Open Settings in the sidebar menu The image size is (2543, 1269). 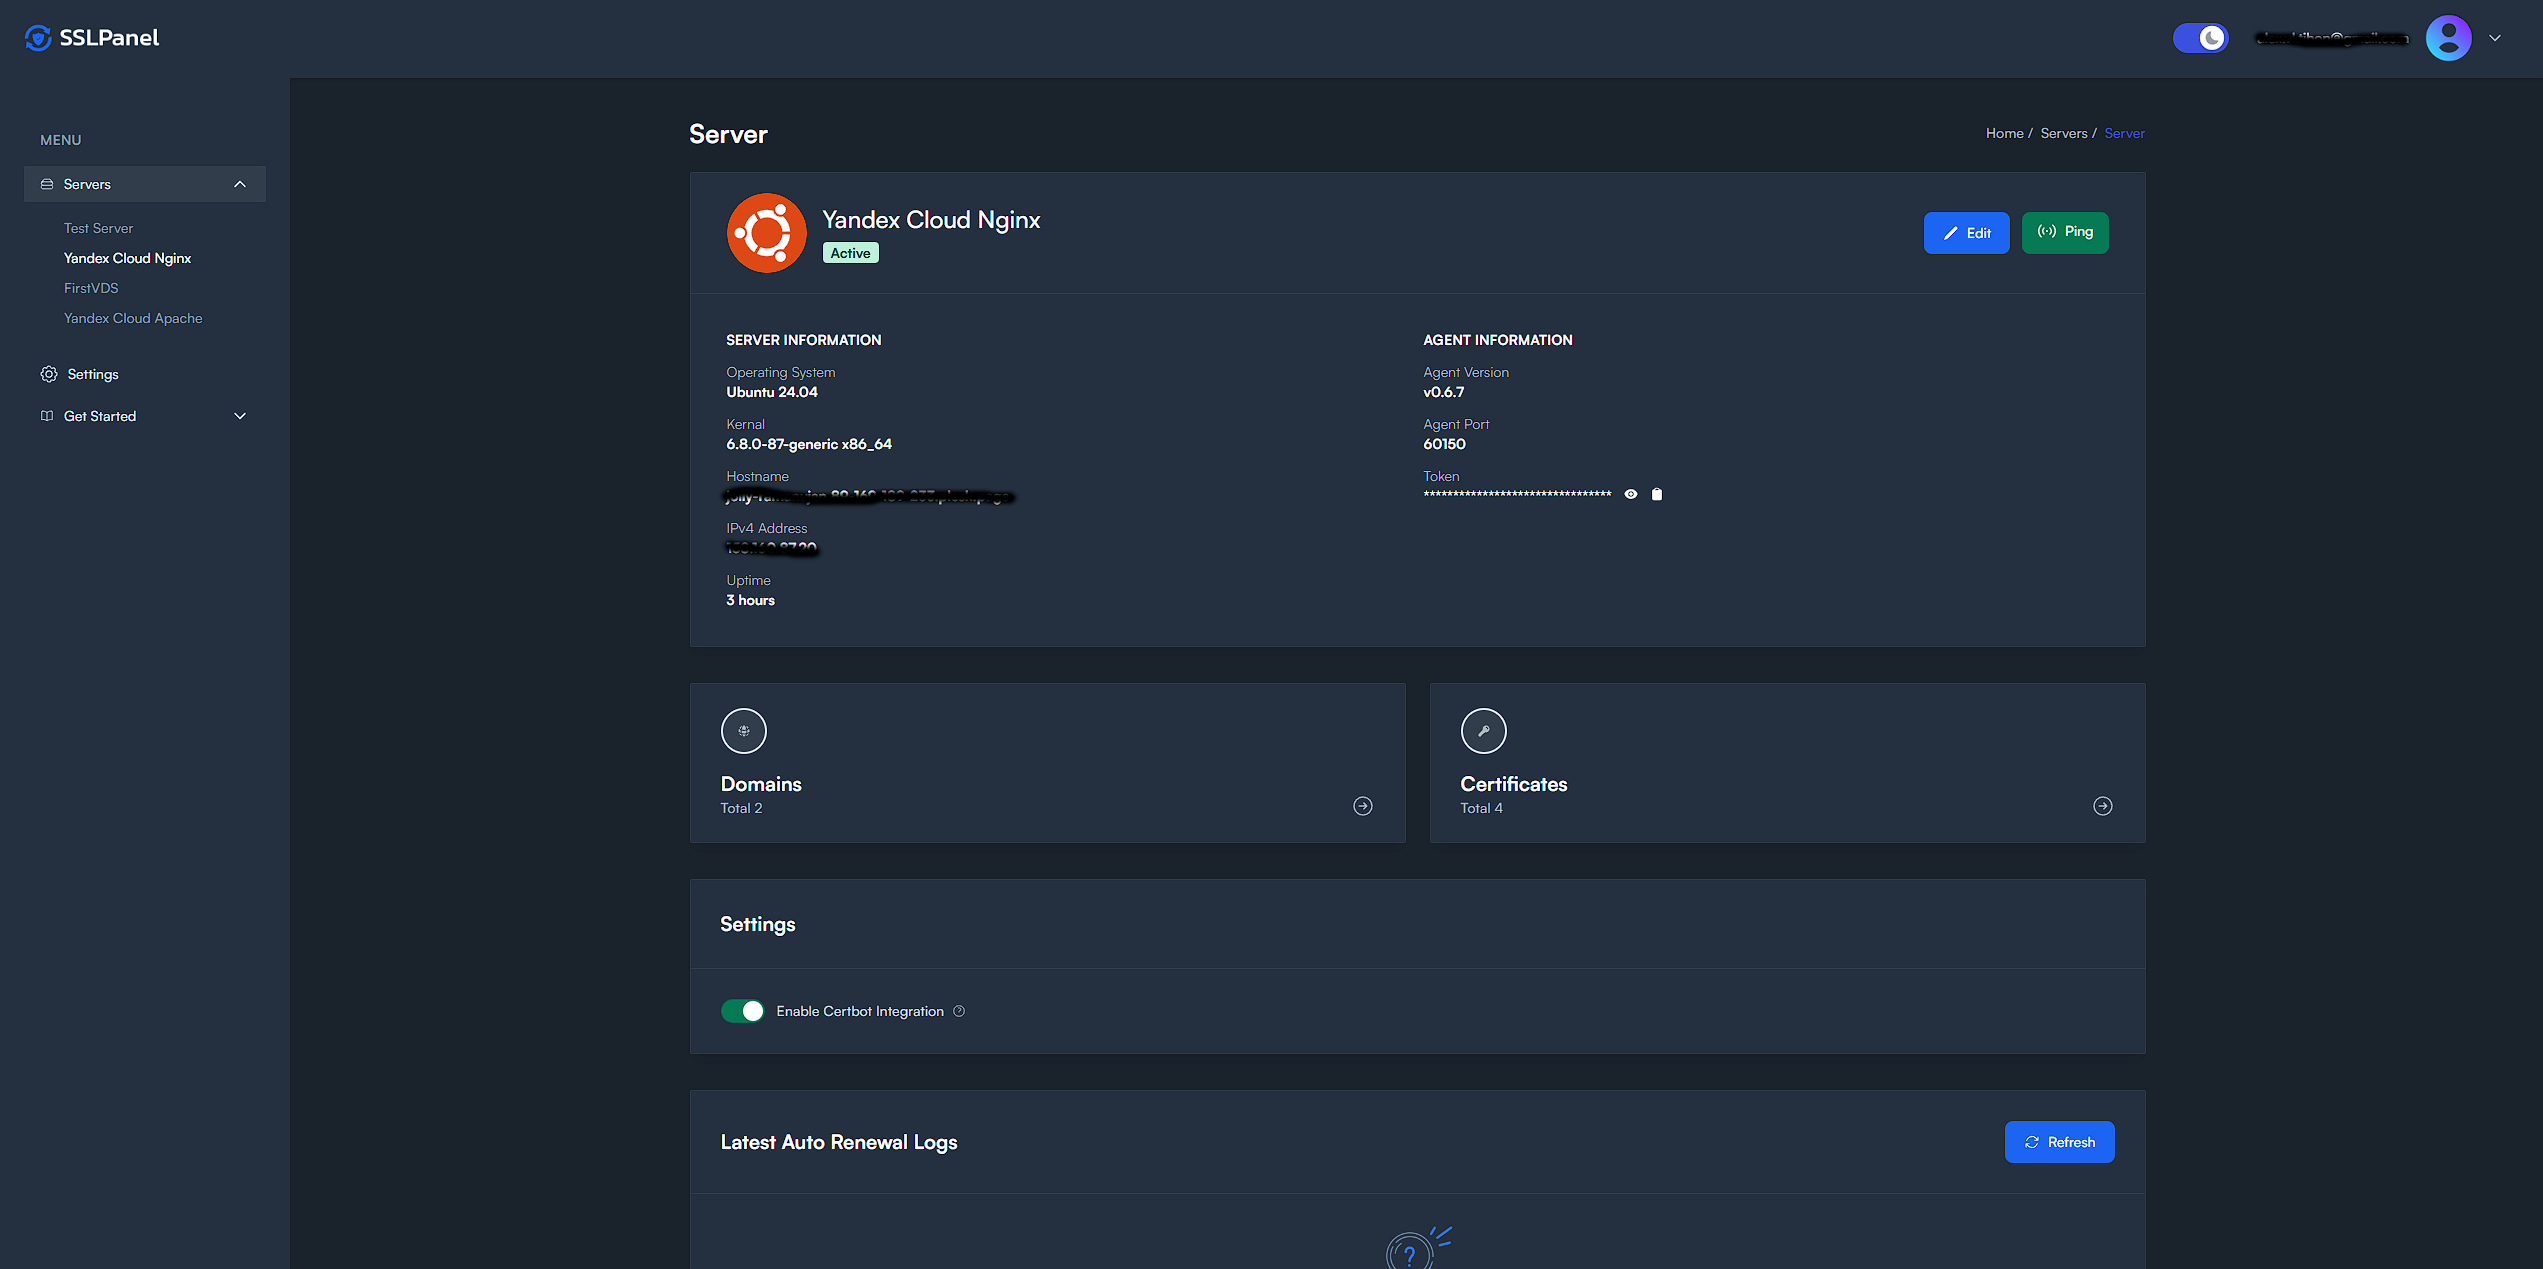[93, 374]
